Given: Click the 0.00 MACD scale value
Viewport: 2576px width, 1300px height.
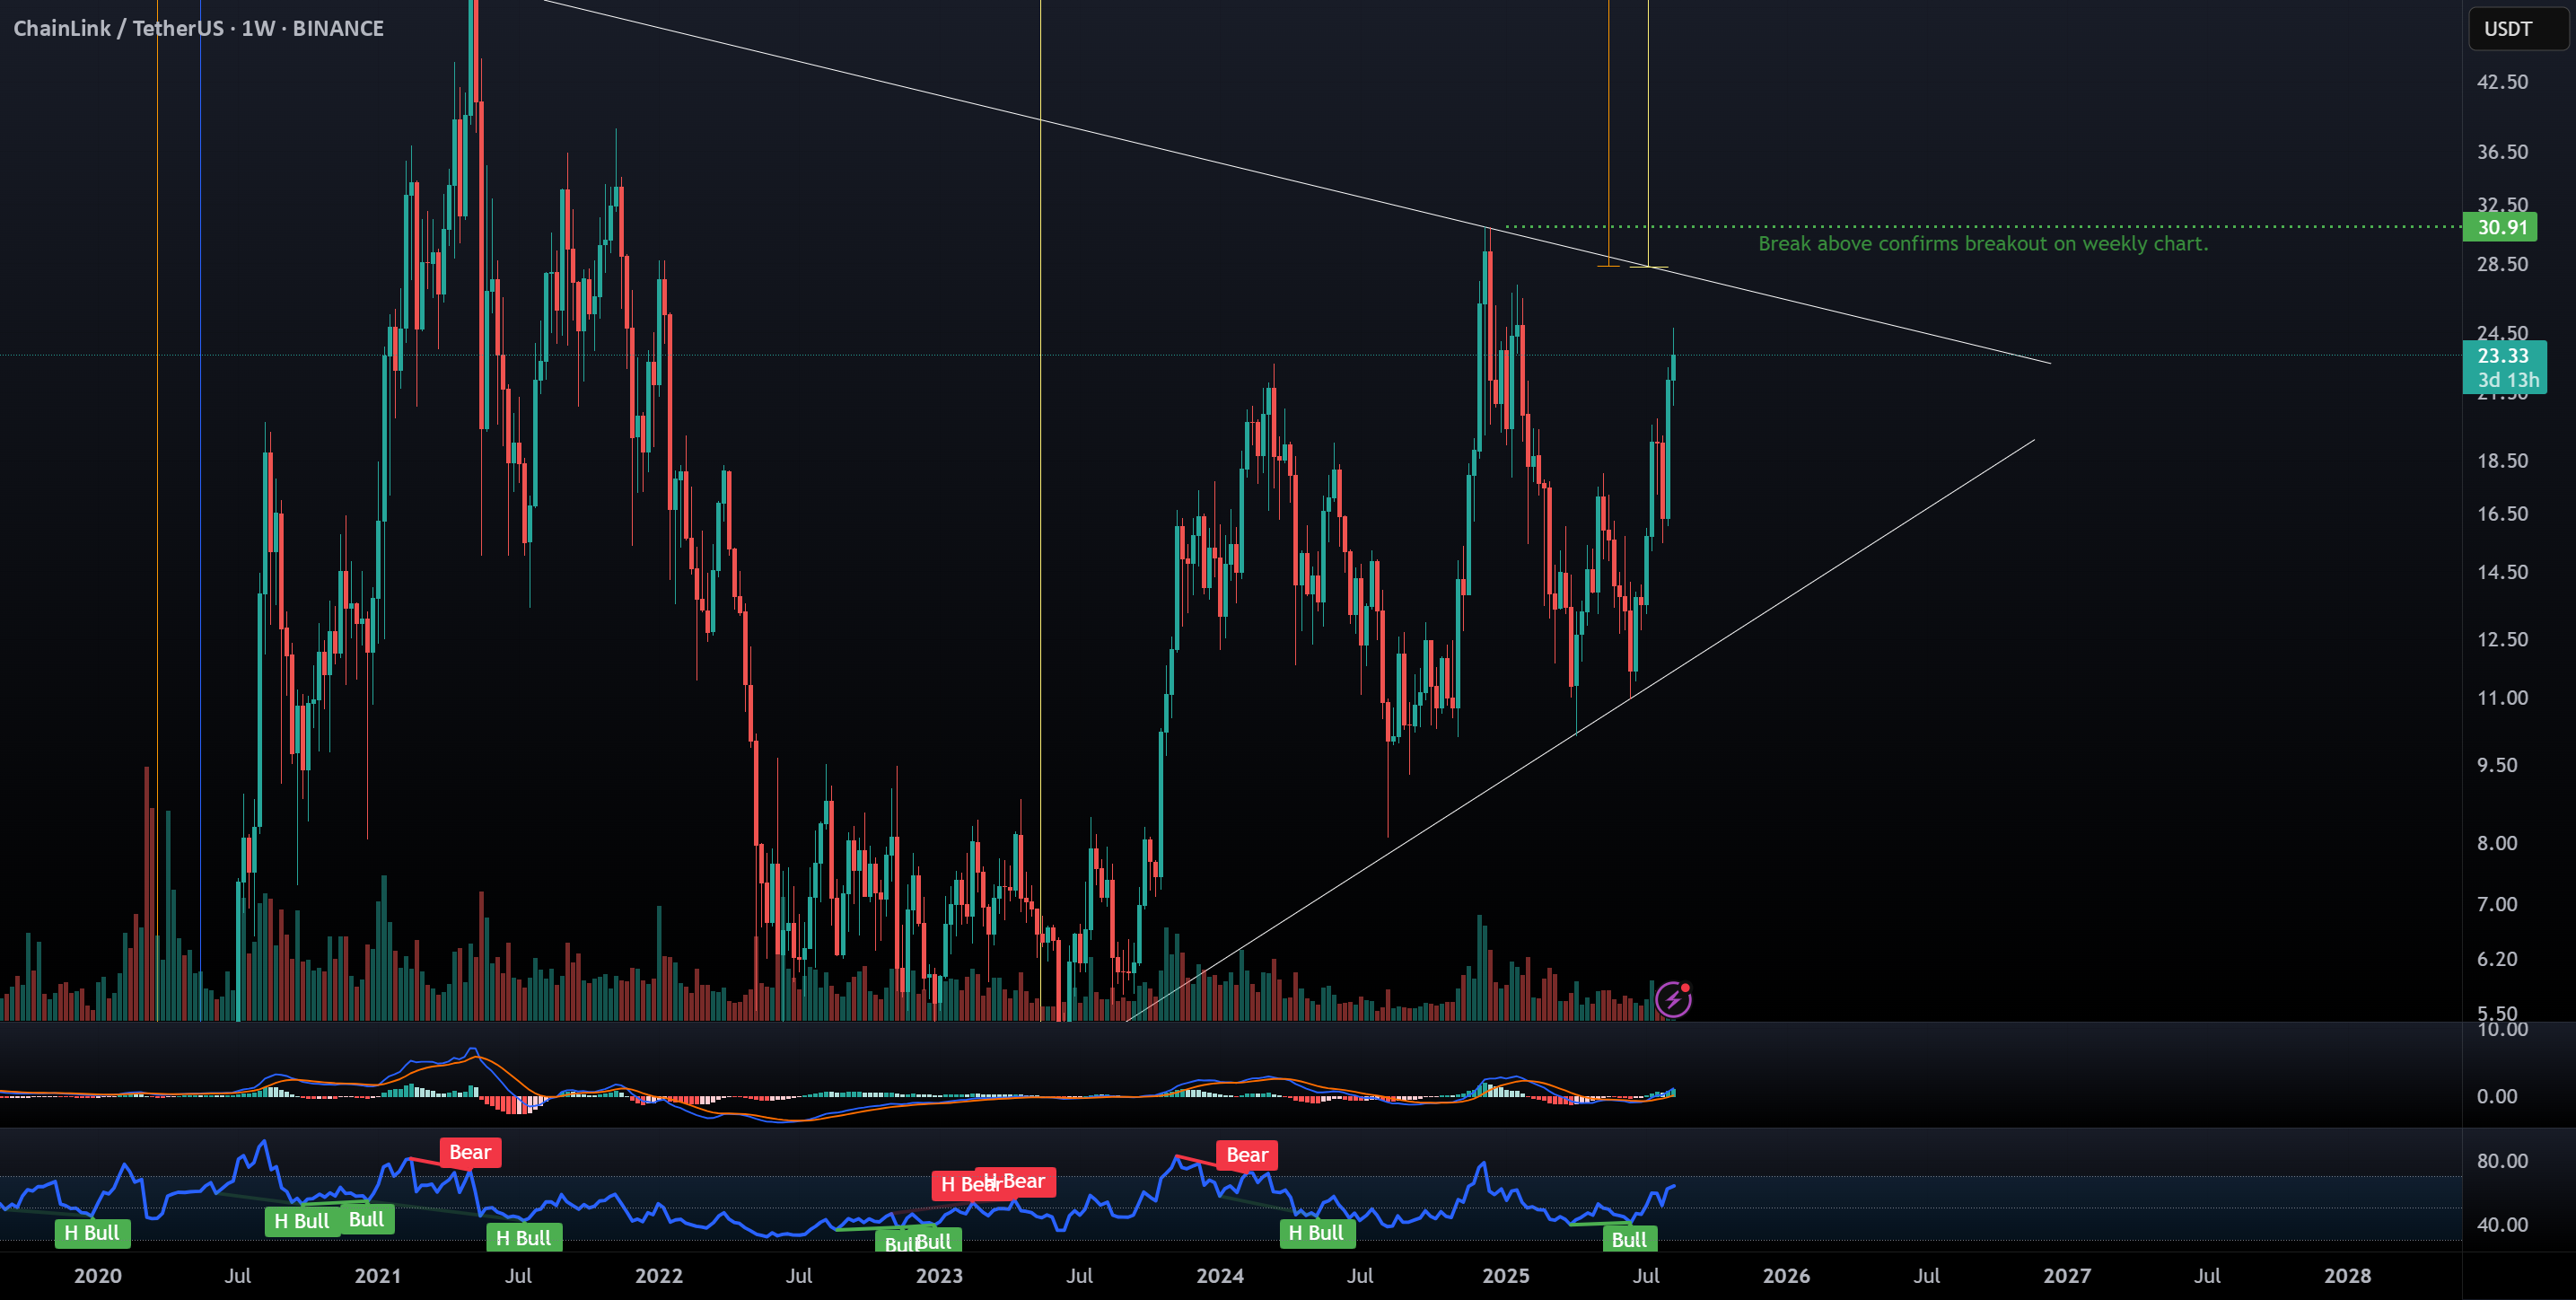Looking at the screenshot, I should point(2497,1097).
